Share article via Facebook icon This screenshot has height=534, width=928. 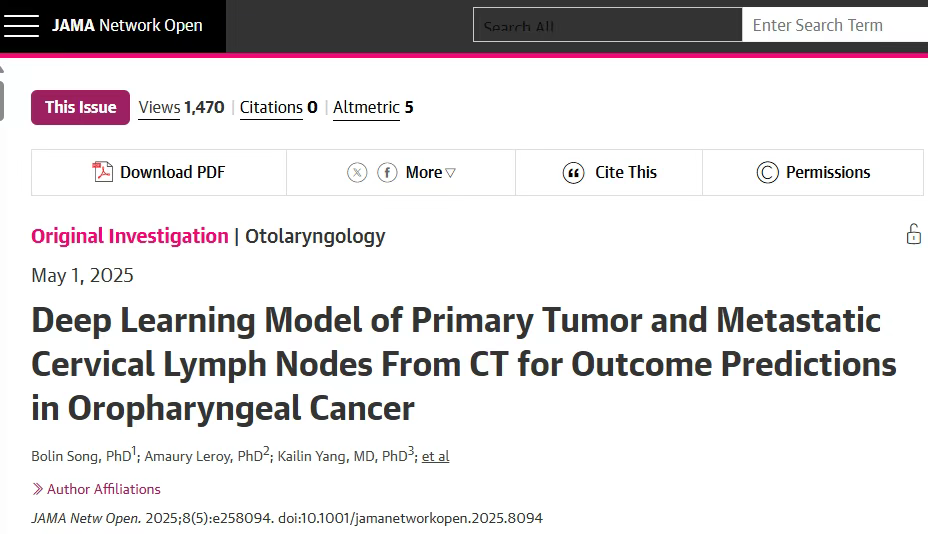387,172
